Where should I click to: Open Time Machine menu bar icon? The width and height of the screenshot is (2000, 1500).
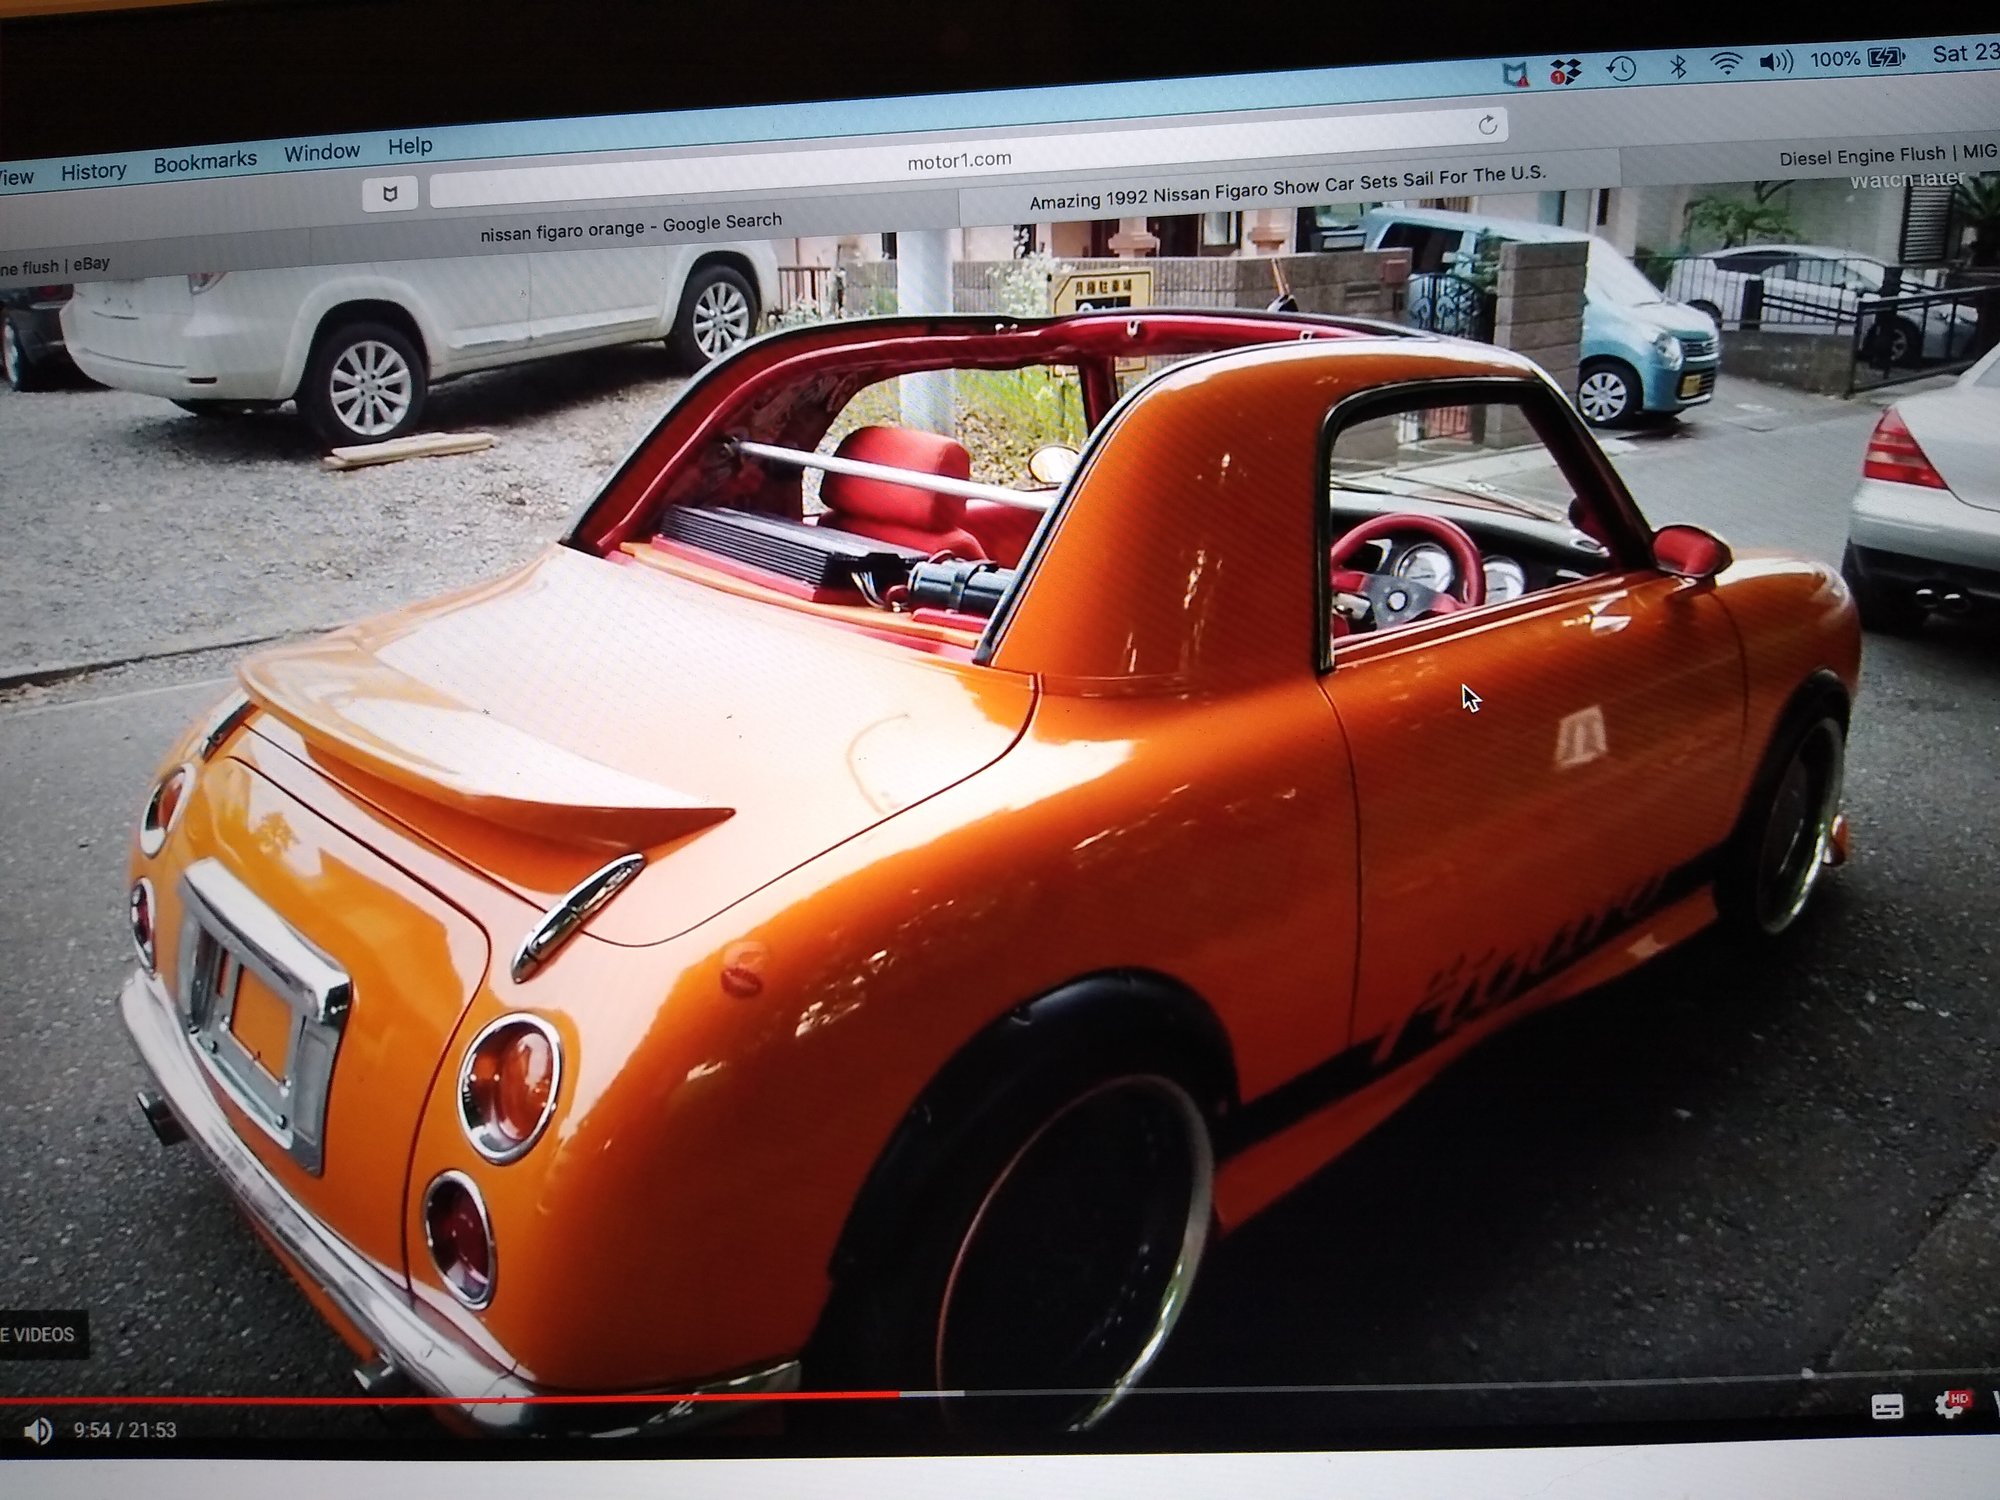[x=1621, y=68]
